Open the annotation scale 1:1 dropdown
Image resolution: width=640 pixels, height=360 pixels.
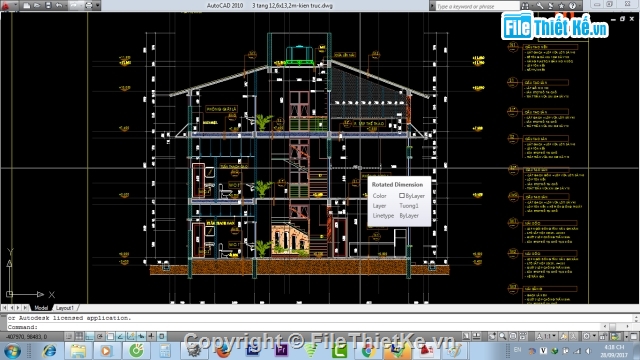click(546, 336)
